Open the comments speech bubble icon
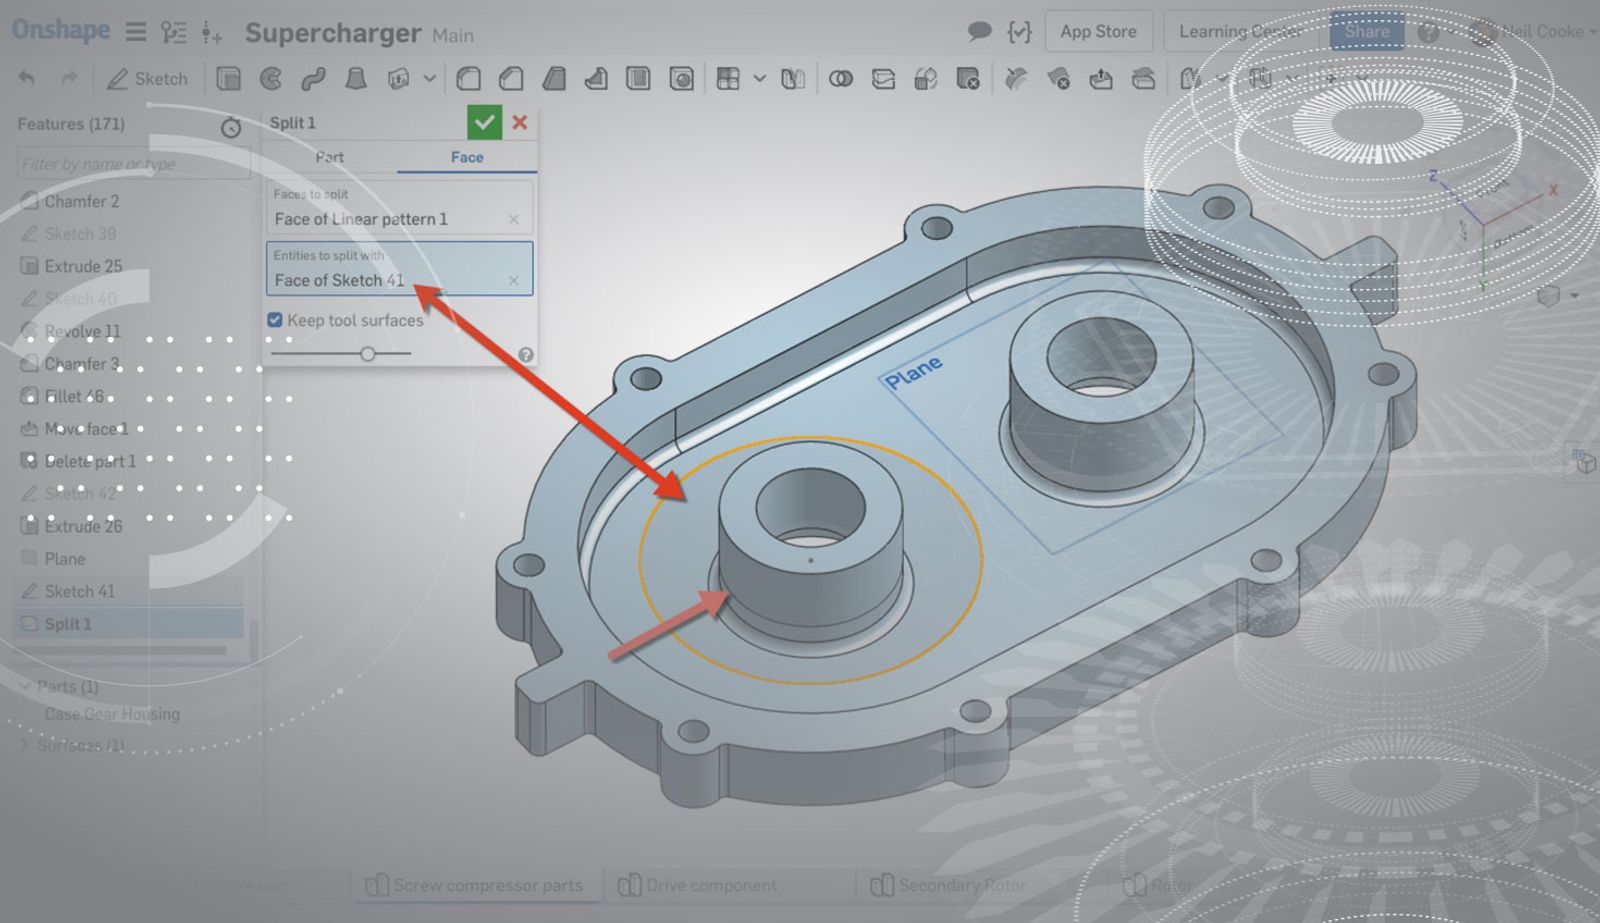Image resolution: width=1600 pixels, height=923 pixels. pos(979,32)
